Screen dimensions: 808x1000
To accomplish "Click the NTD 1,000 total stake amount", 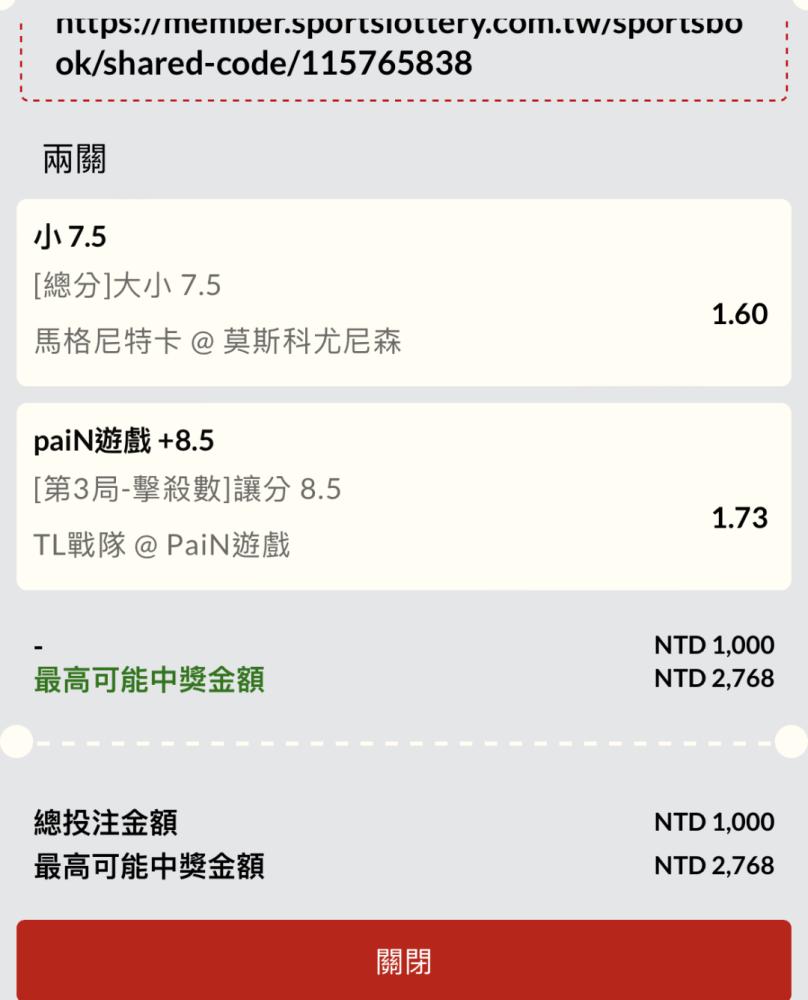I will tap(714, 822).
